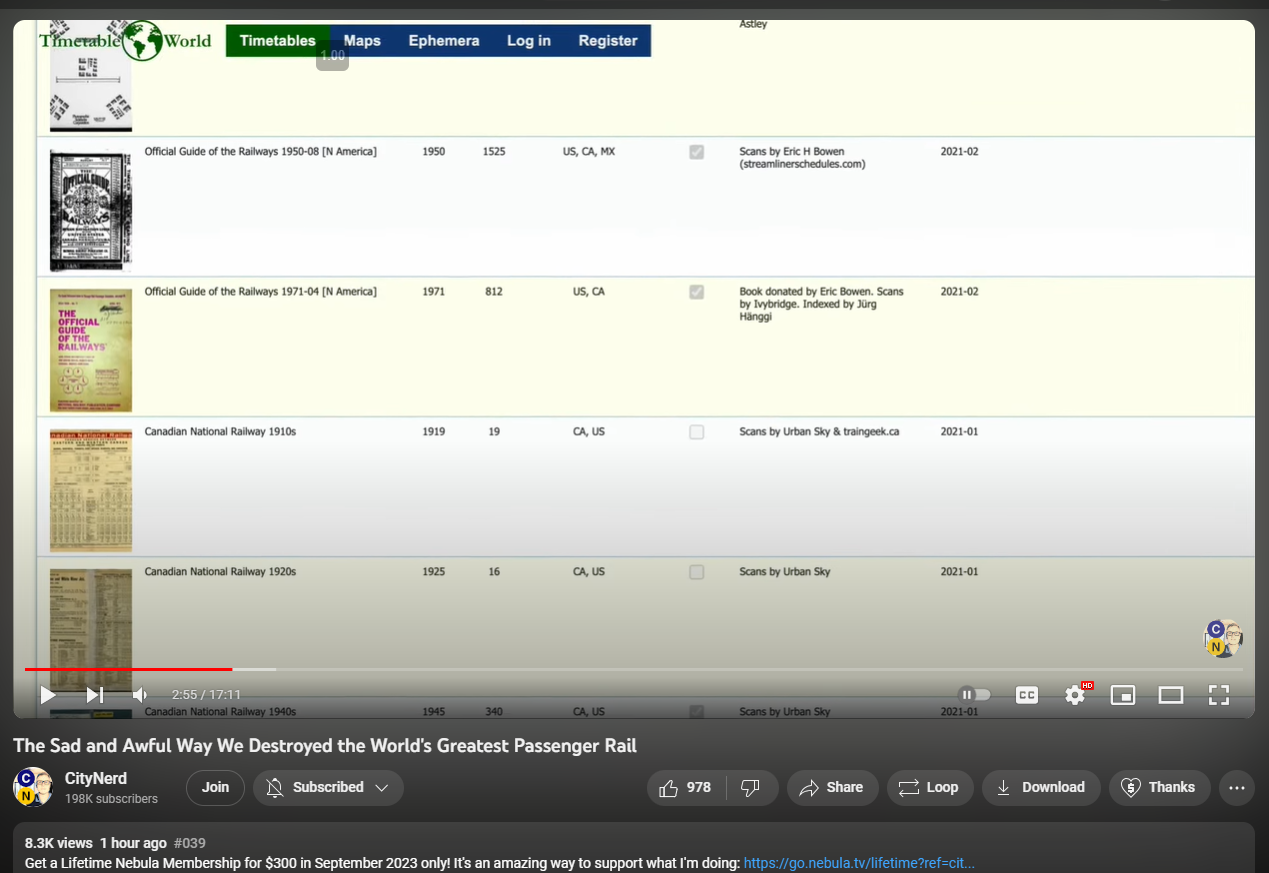
Task: Open miniplayer mode
Action: (1123, 695)
